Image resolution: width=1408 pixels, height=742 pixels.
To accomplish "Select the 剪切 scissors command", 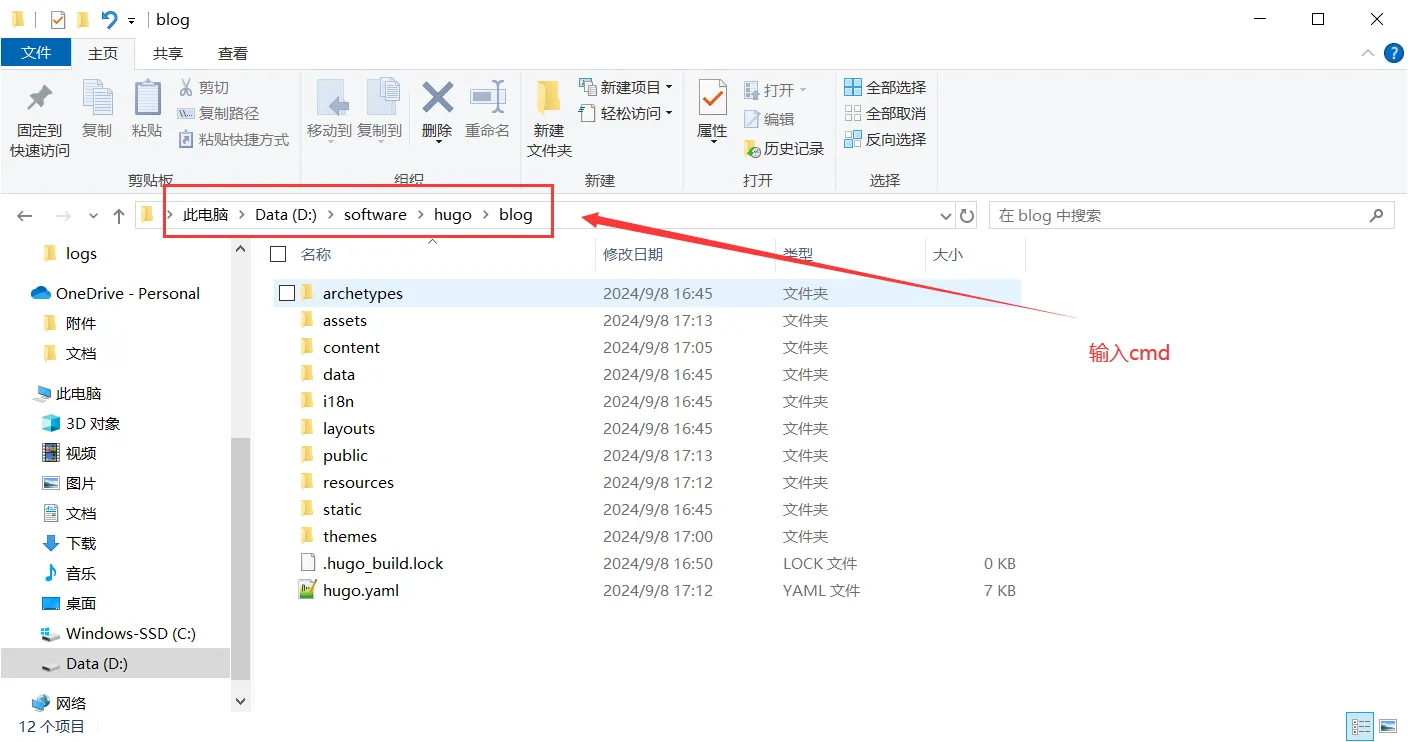I will [x=204, y=88].
